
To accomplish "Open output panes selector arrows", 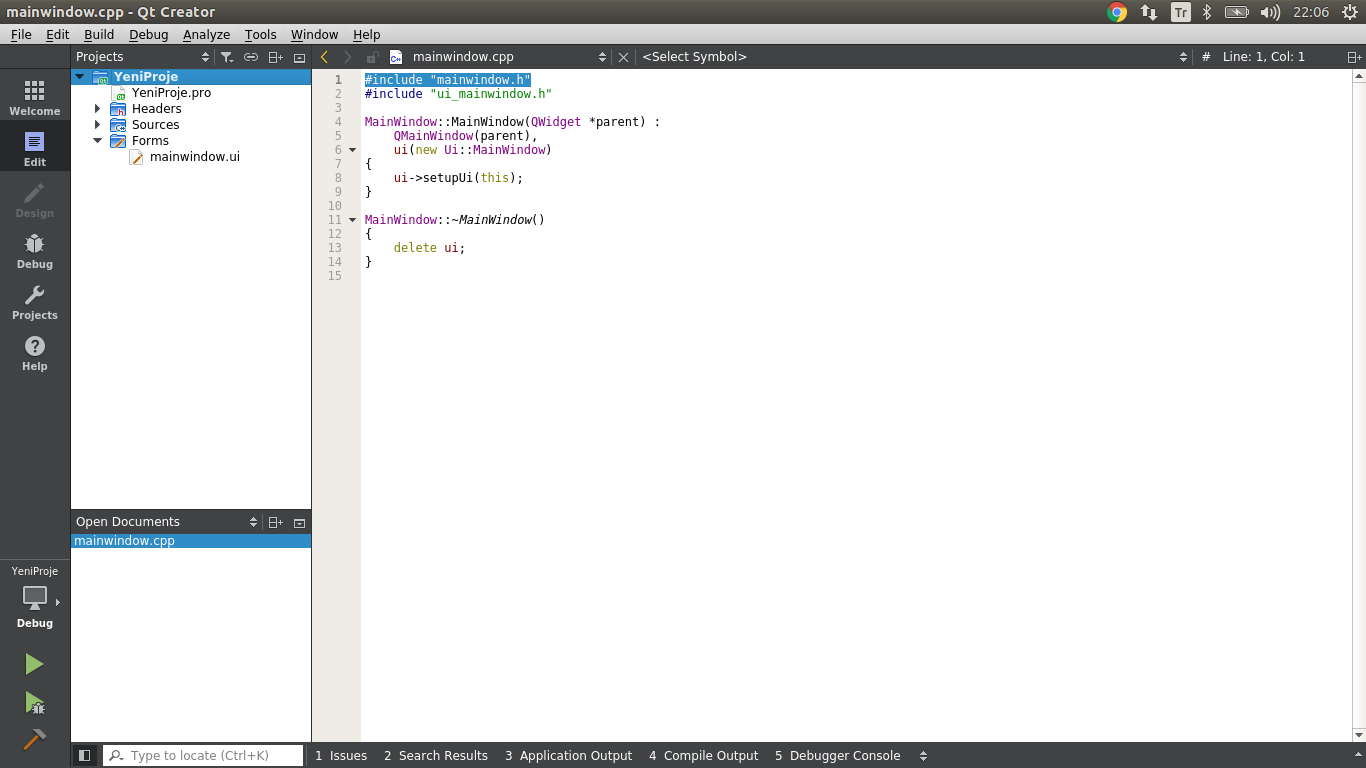I will coord(923,756).
